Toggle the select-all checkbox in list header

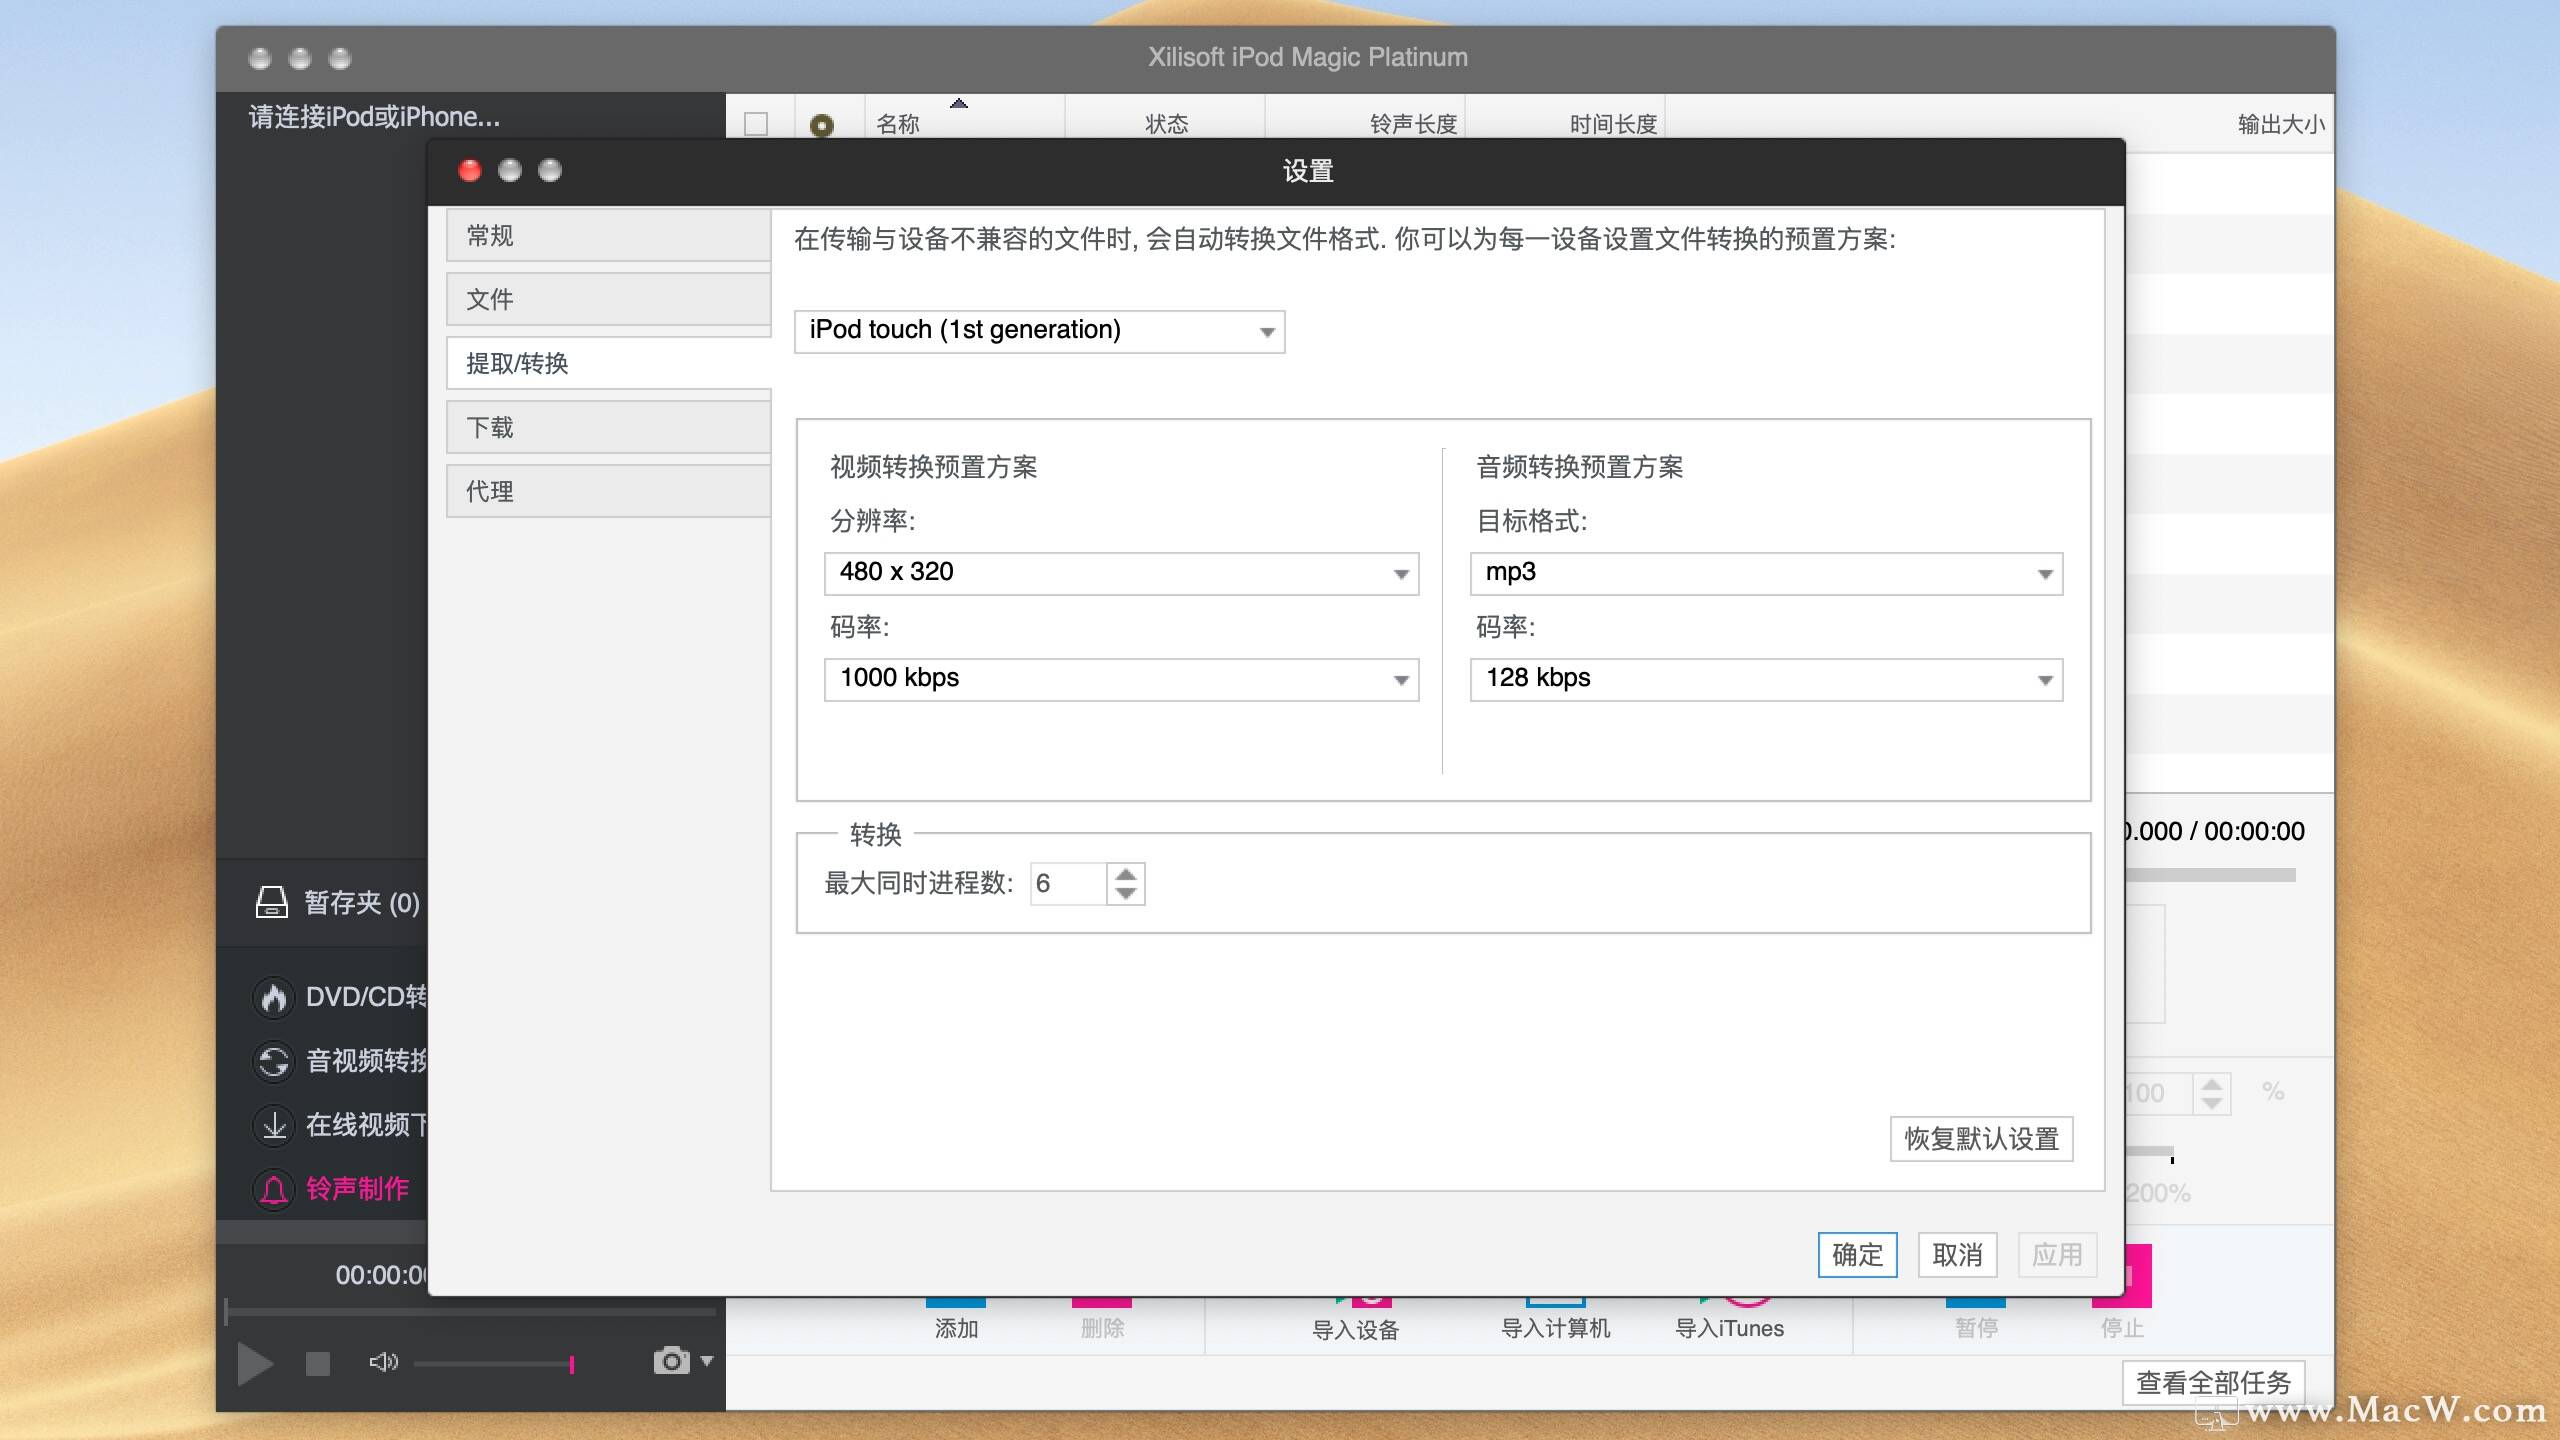point(756,124)
